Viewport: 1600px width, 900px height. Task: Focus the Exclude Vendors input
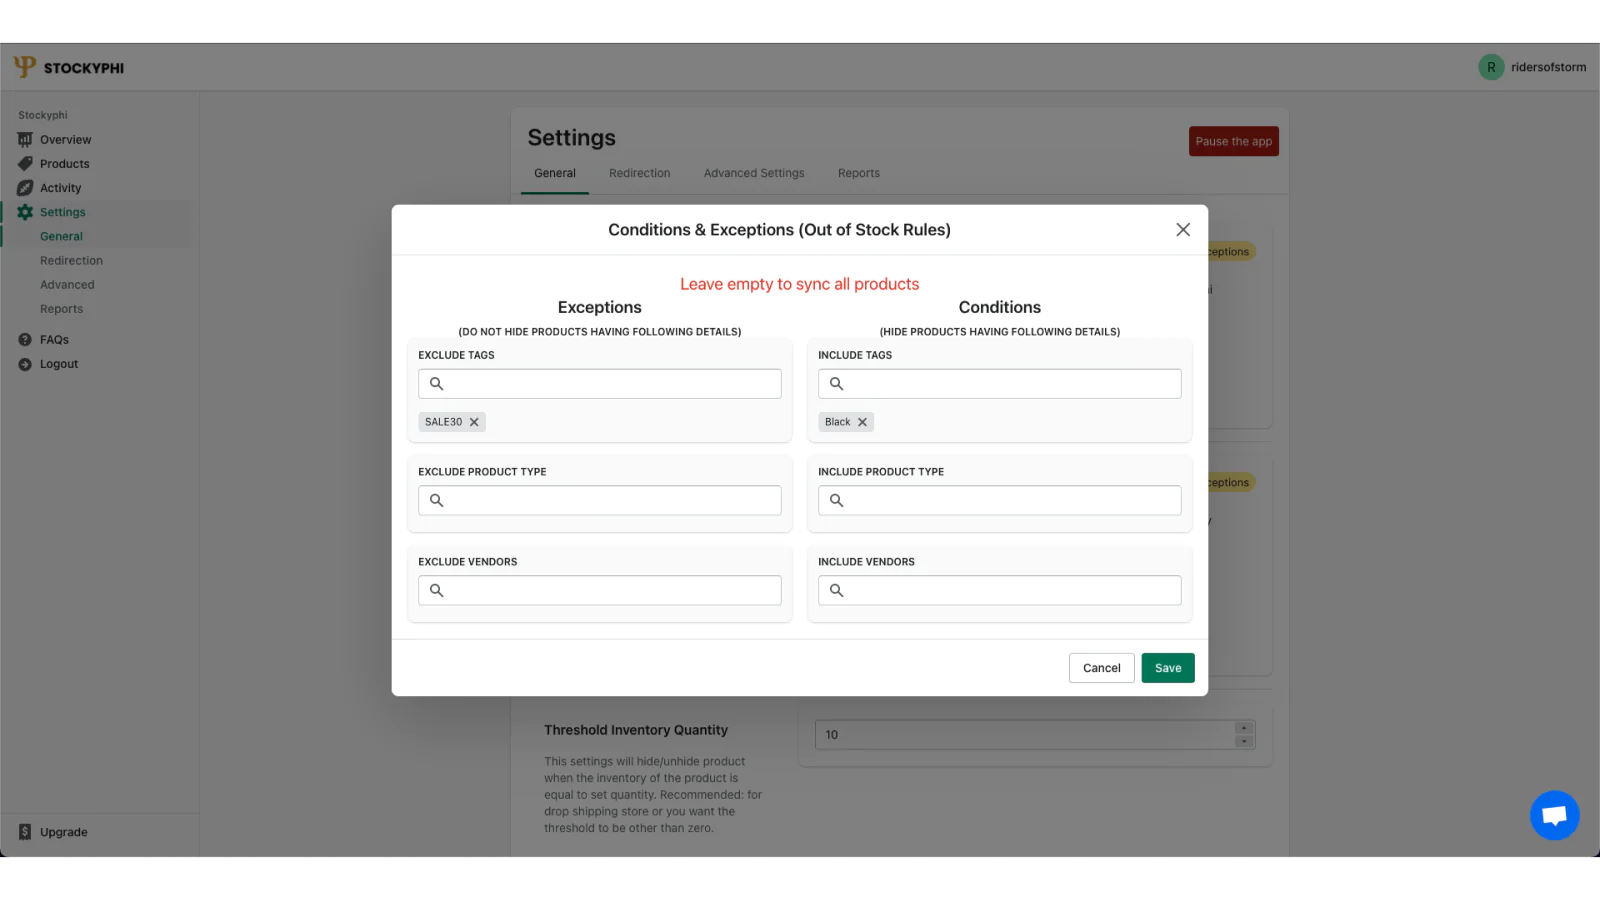pos(600,590)
